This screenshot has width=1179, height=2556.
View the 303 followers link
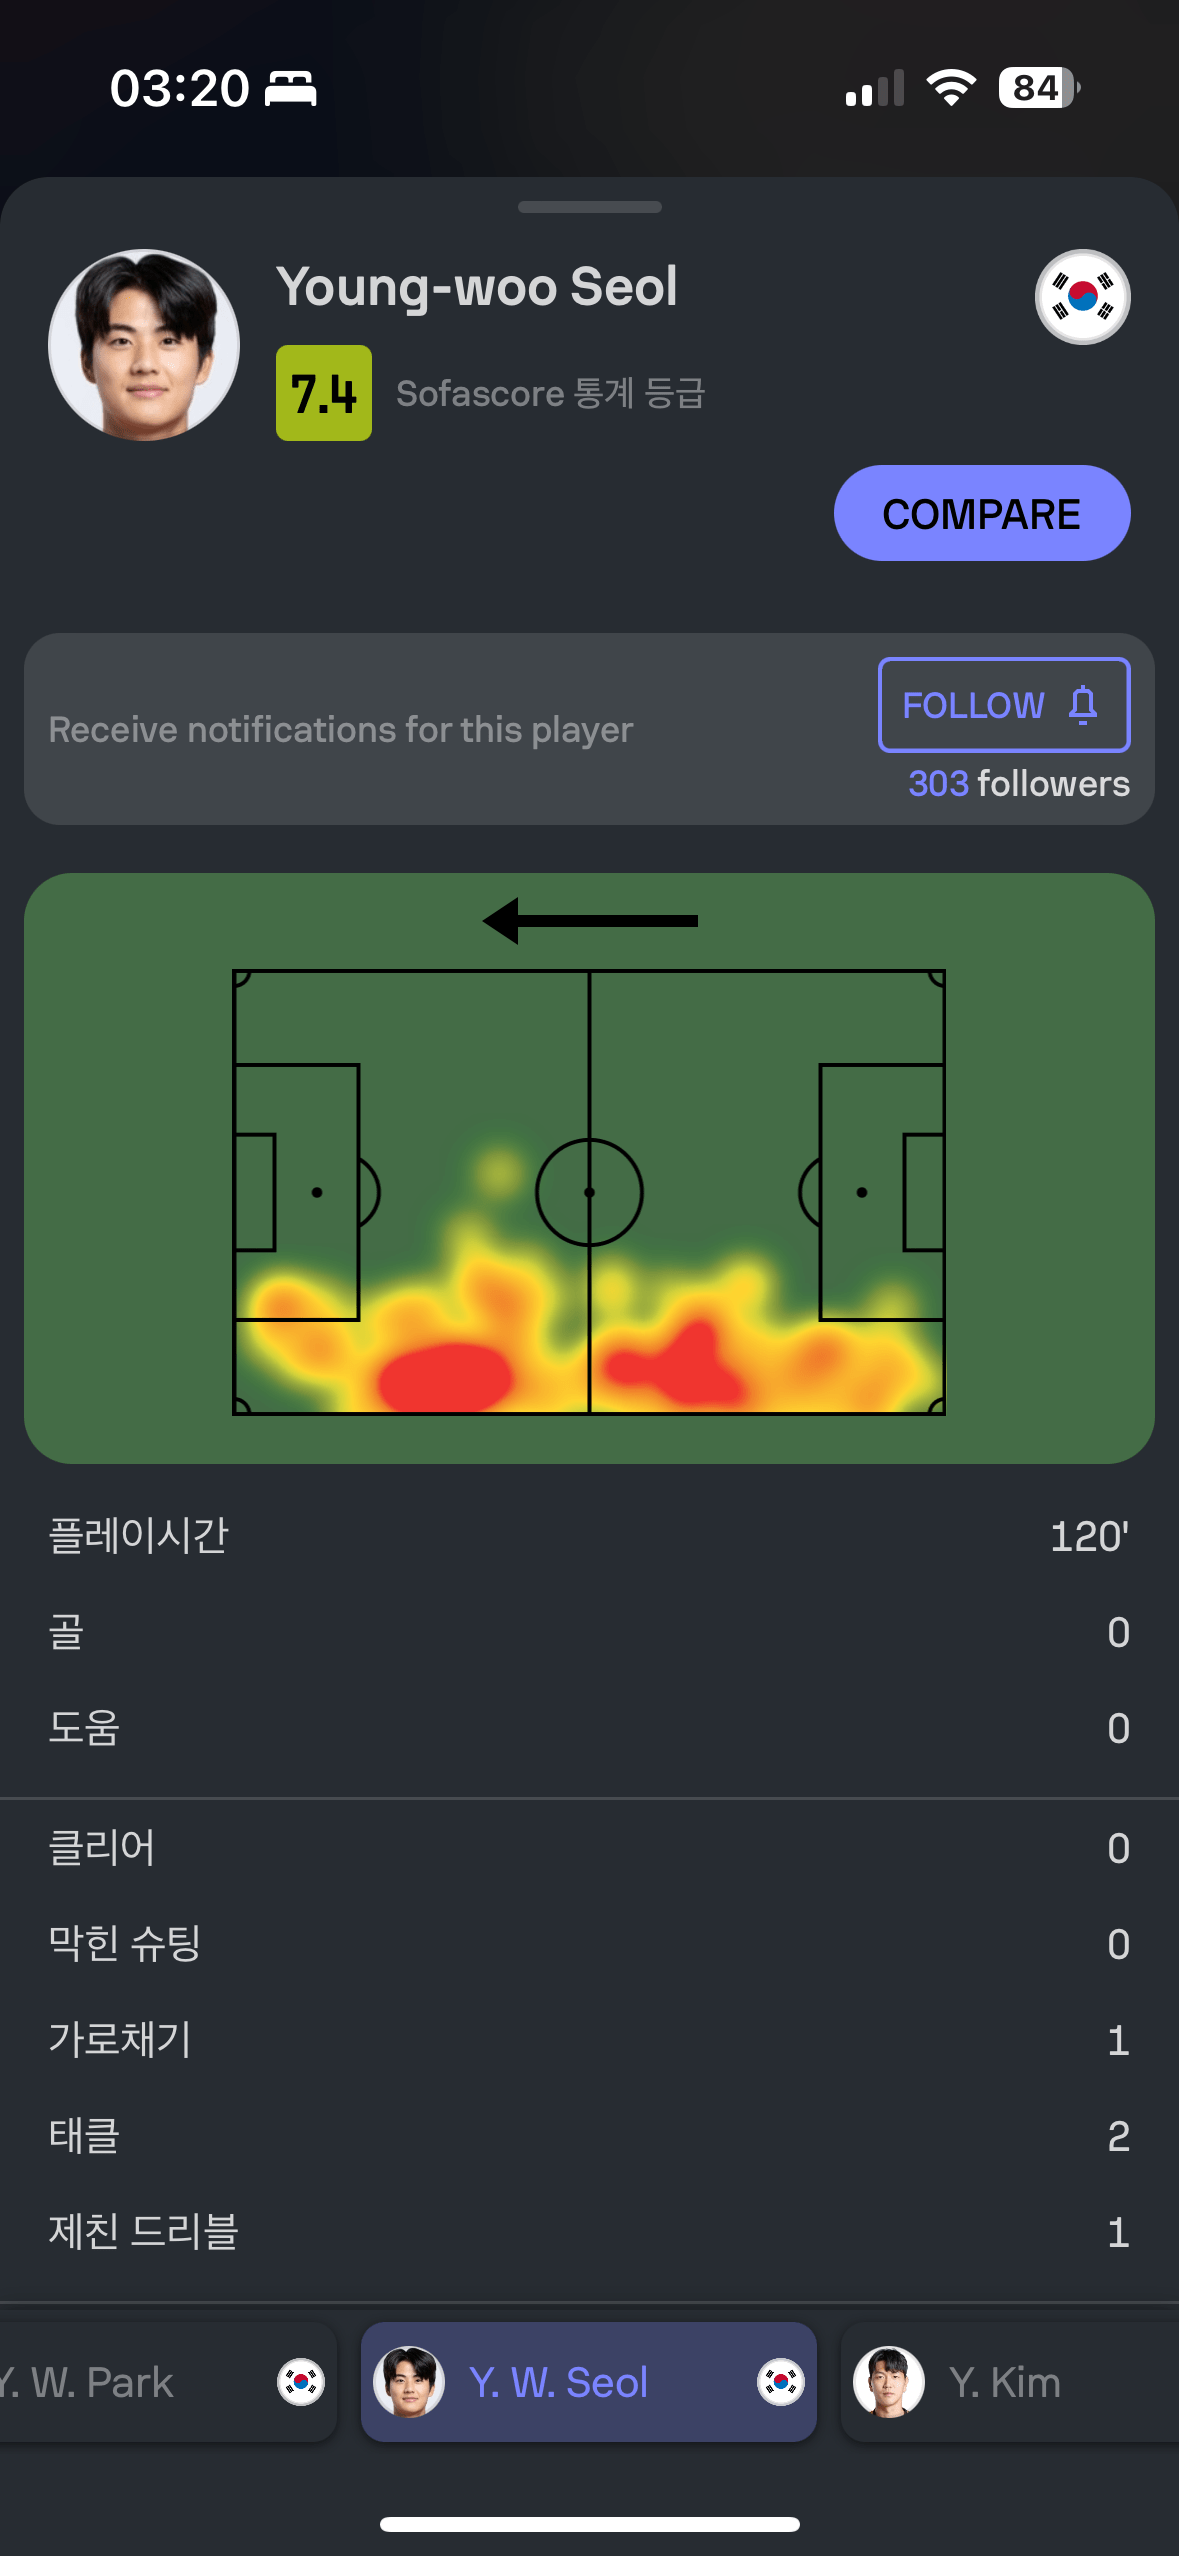(1019, 783)
